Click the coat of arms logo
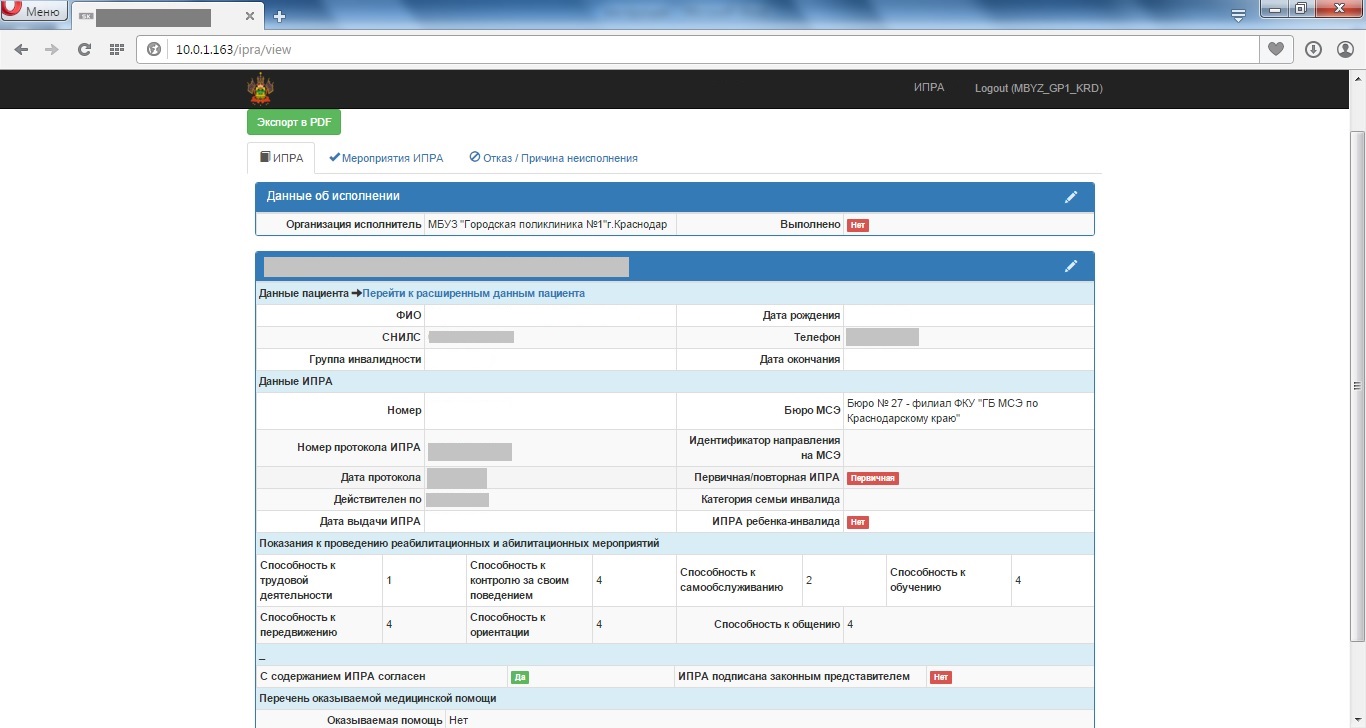This screenshot has width=1366, height=728. pyautogui.click(x=259, y=89)
